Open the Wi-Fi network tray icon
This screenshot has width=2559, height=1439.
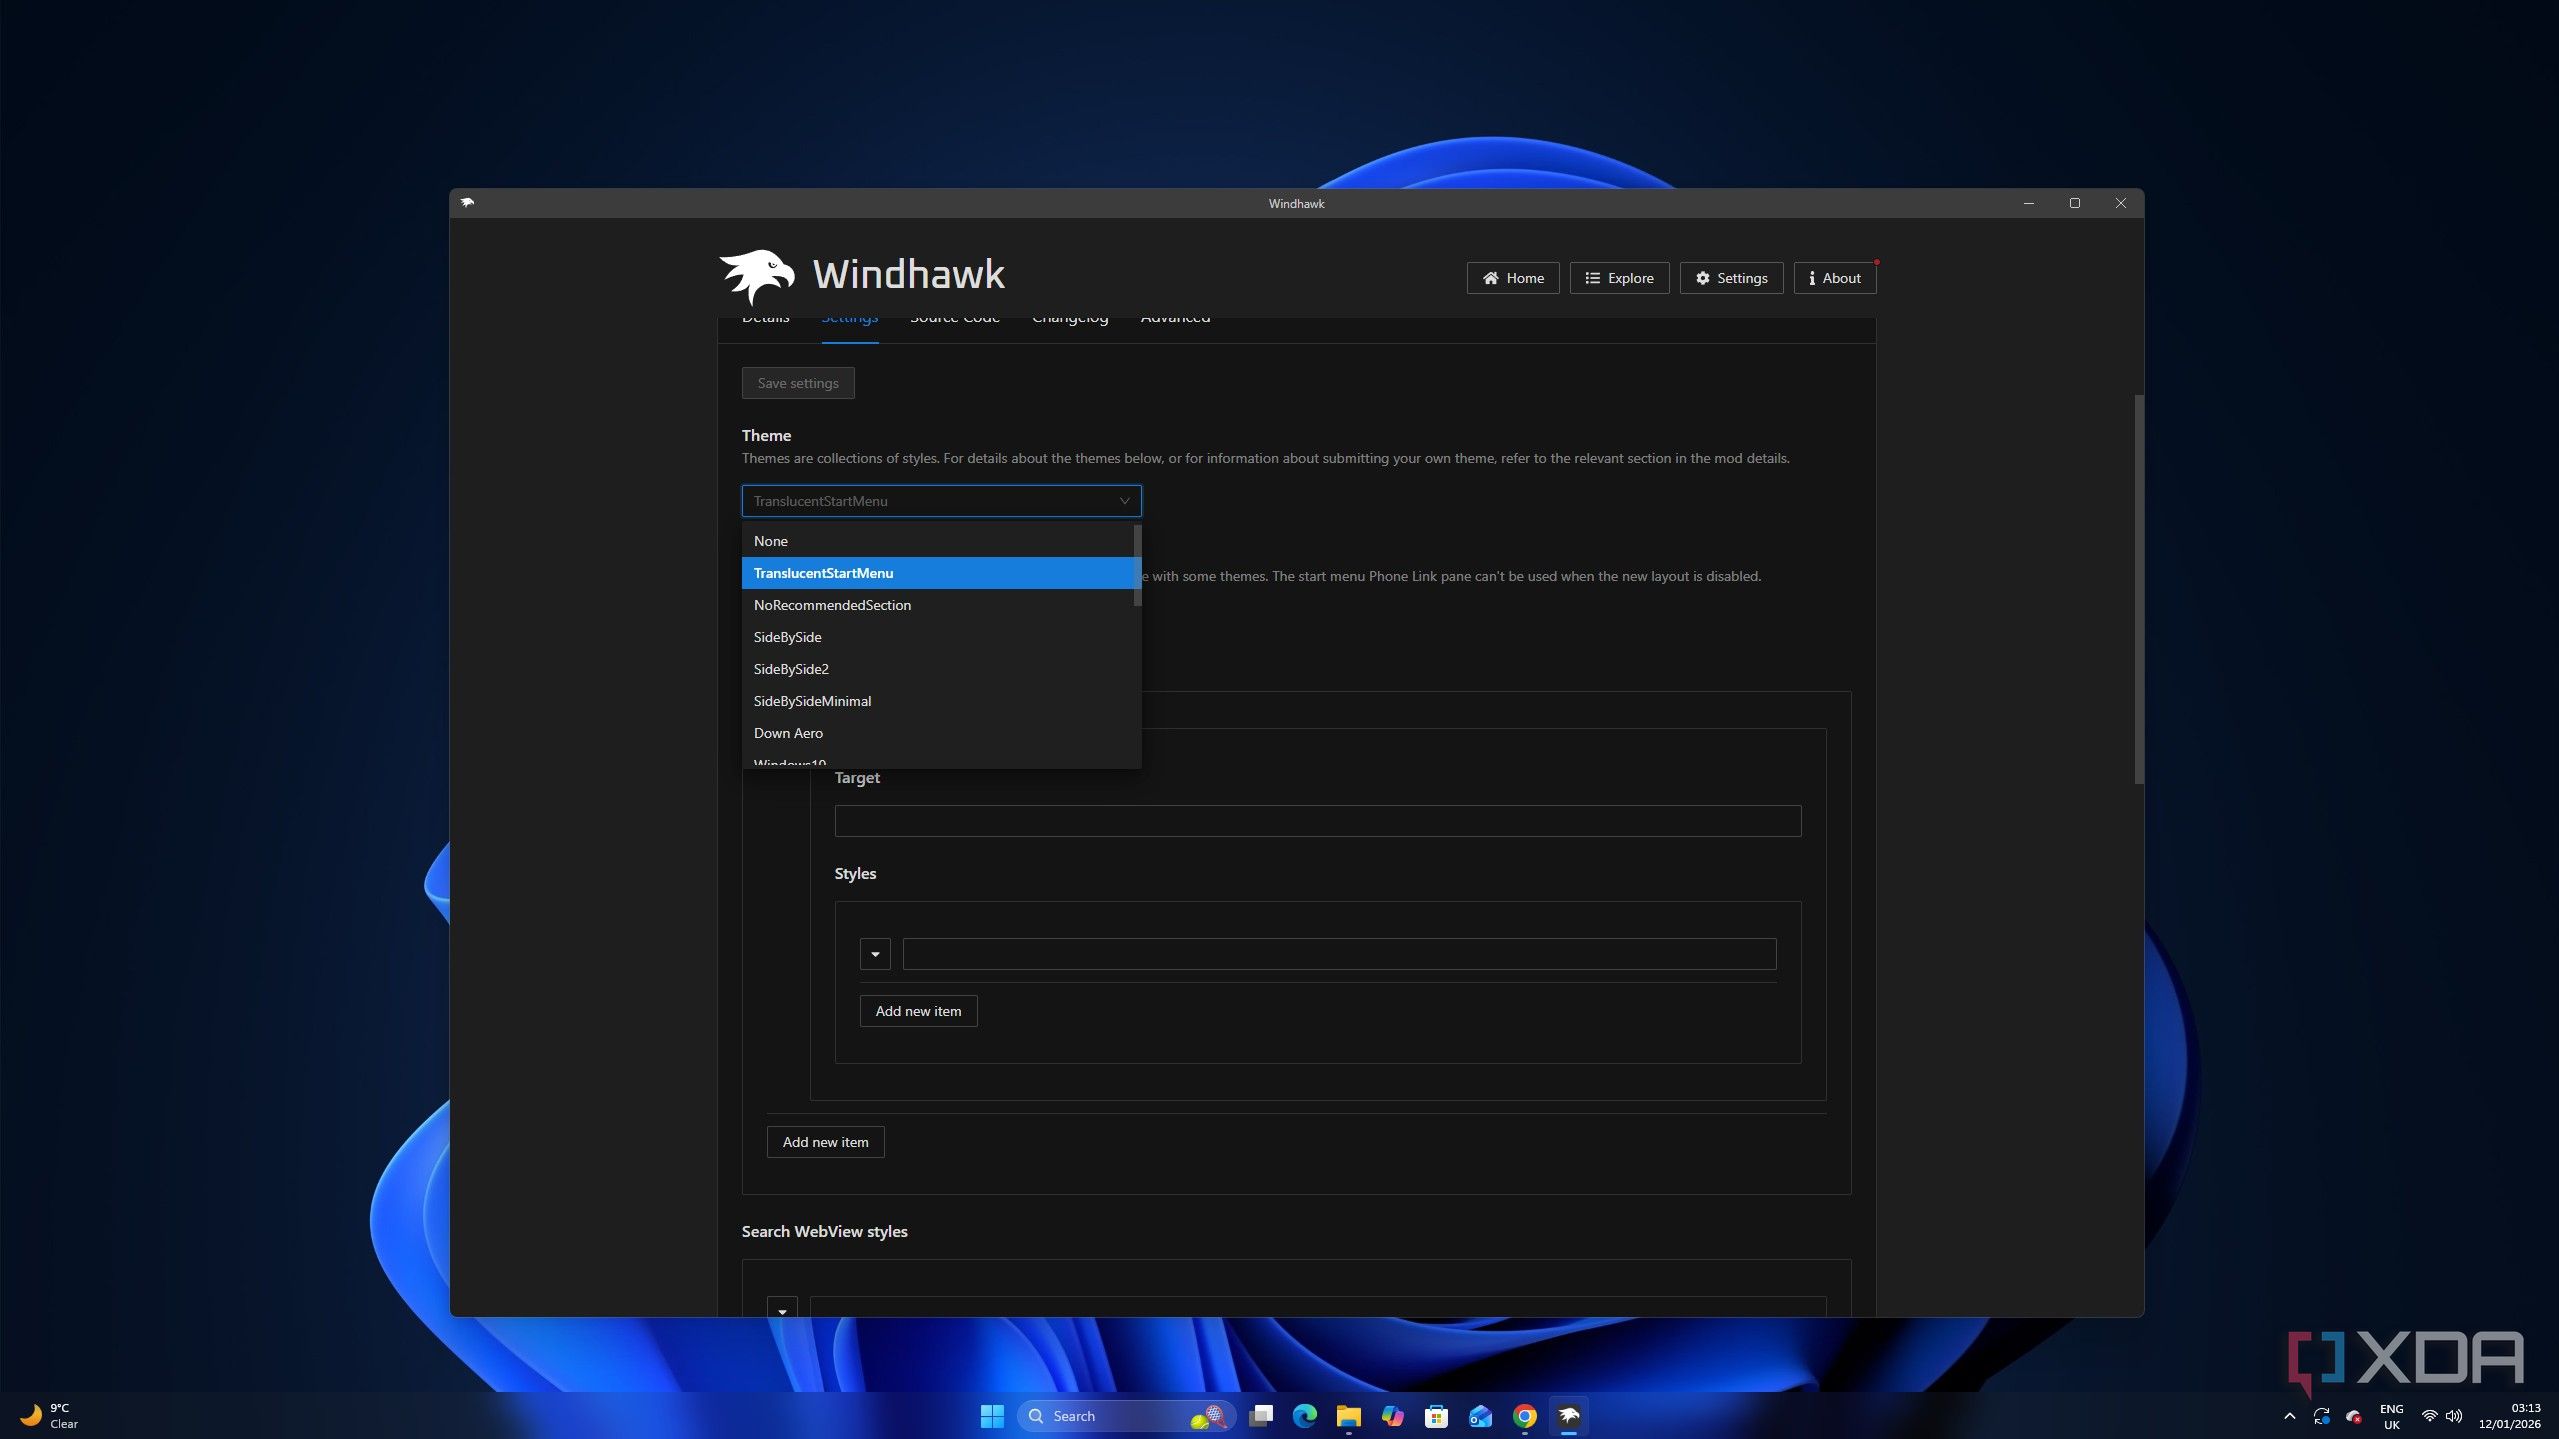(2429, 1416)
